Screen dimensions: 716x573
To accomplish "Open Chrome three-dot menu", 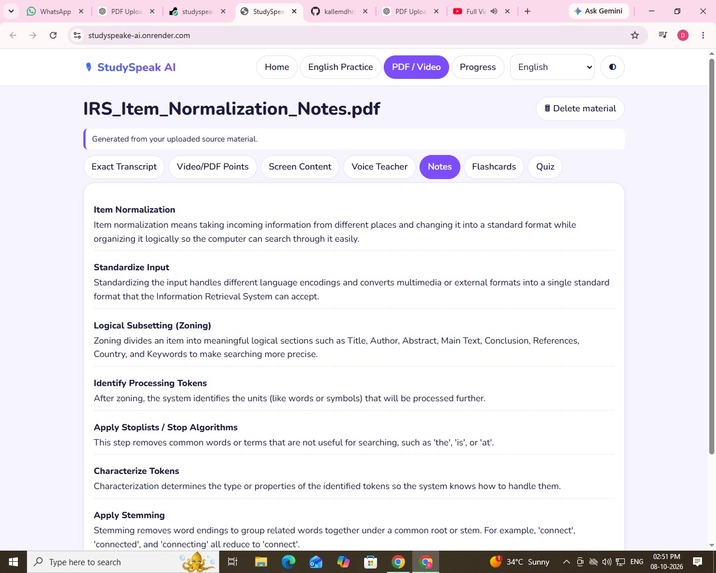I will 703,35.
